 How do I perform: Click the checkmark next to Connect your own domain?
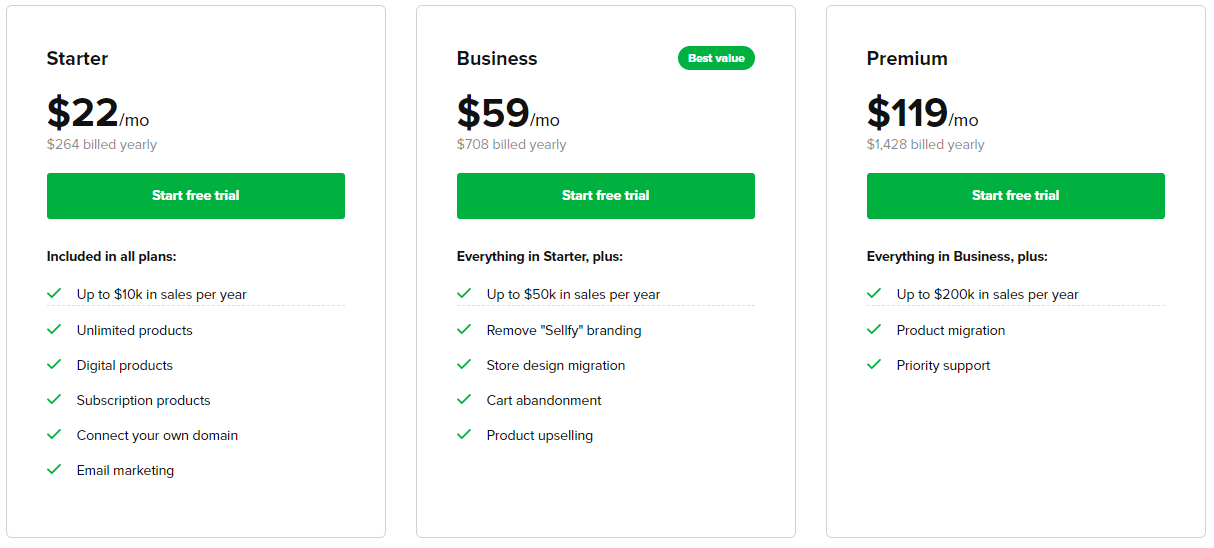coord(54,434)
